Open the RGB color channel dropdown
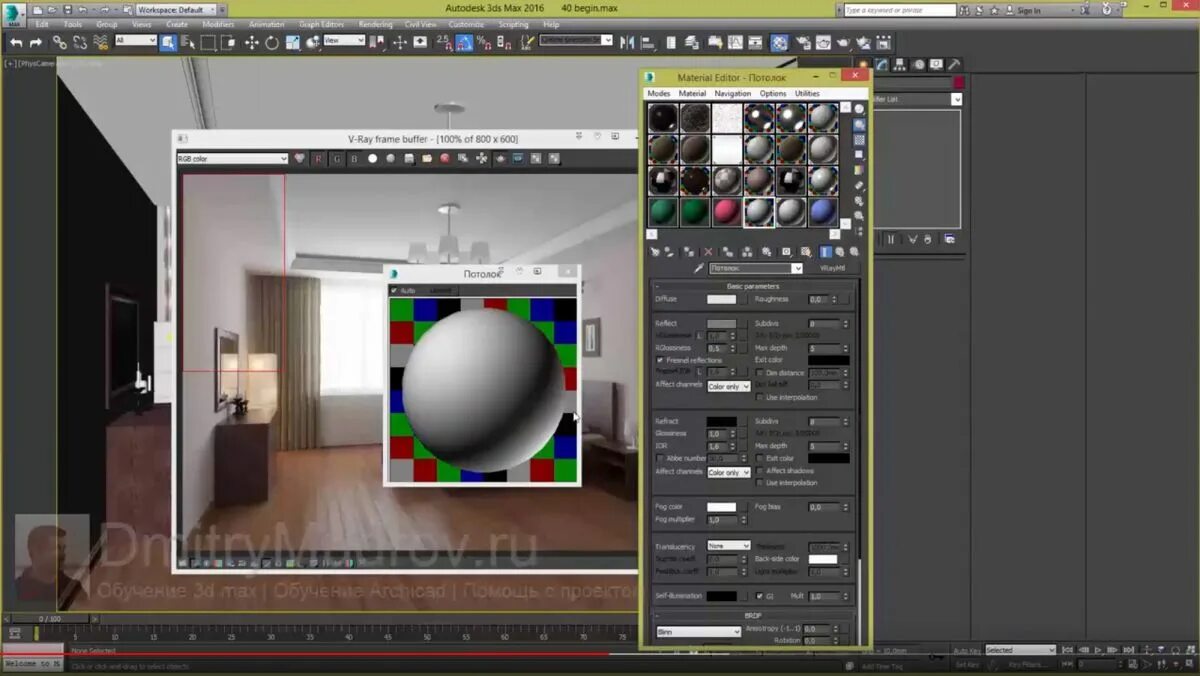Viewport: 1200px width, 676px height. (233, 158)
